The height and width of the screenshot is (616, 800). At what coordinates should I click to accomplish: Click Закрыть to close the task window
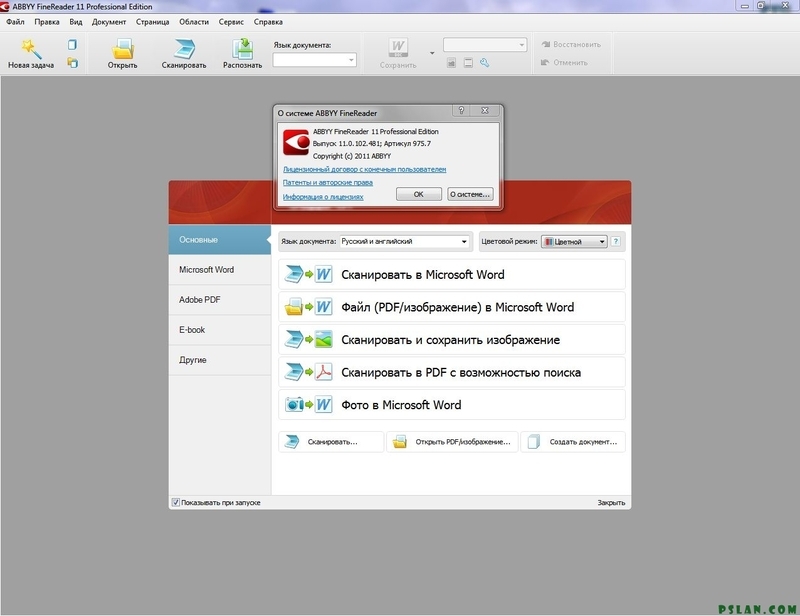(x=611, y=502)
